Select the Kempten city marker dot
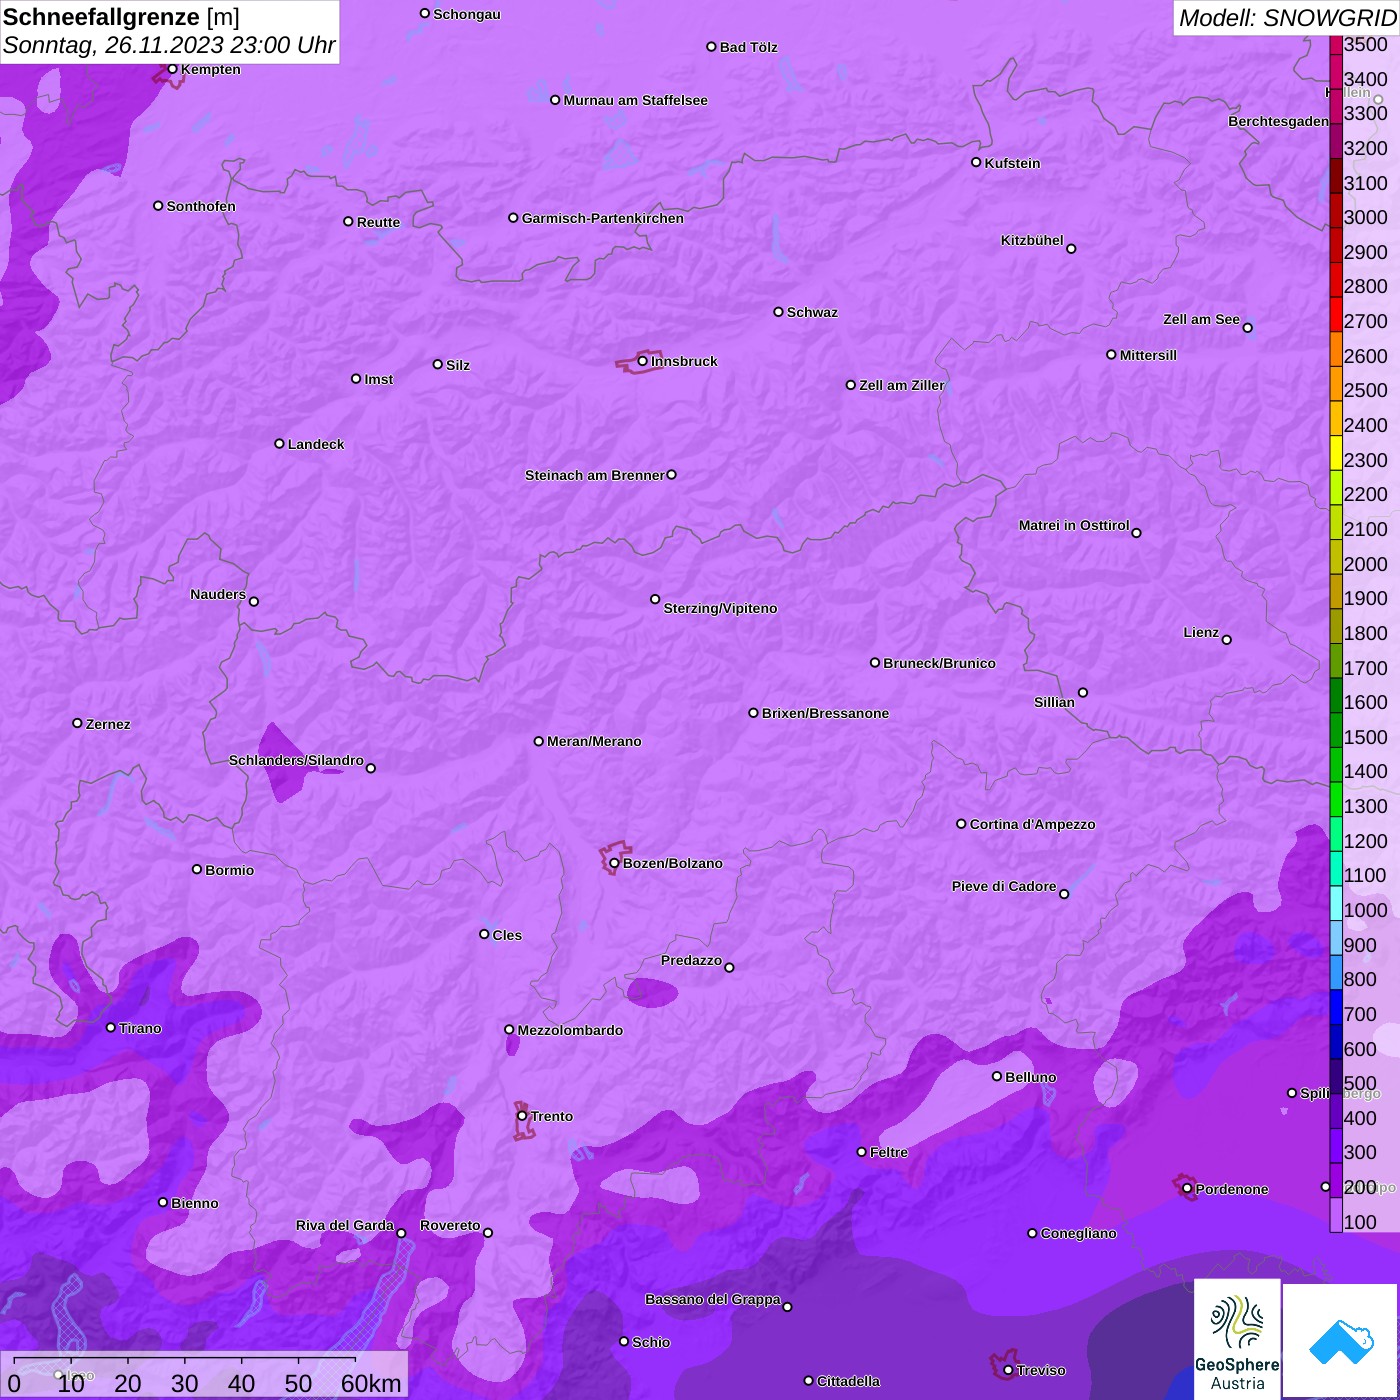 click(172, 69)
